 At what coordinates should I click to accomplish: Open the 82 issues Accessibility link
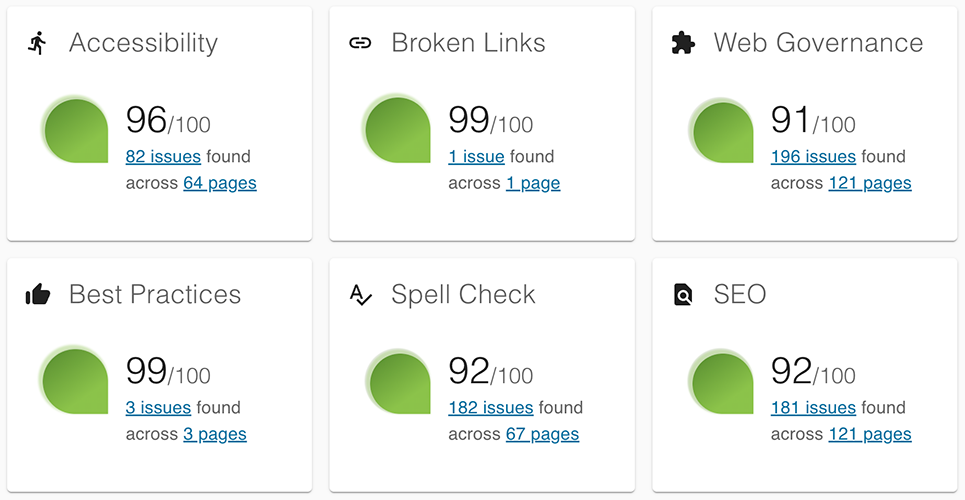pos(163,157)
